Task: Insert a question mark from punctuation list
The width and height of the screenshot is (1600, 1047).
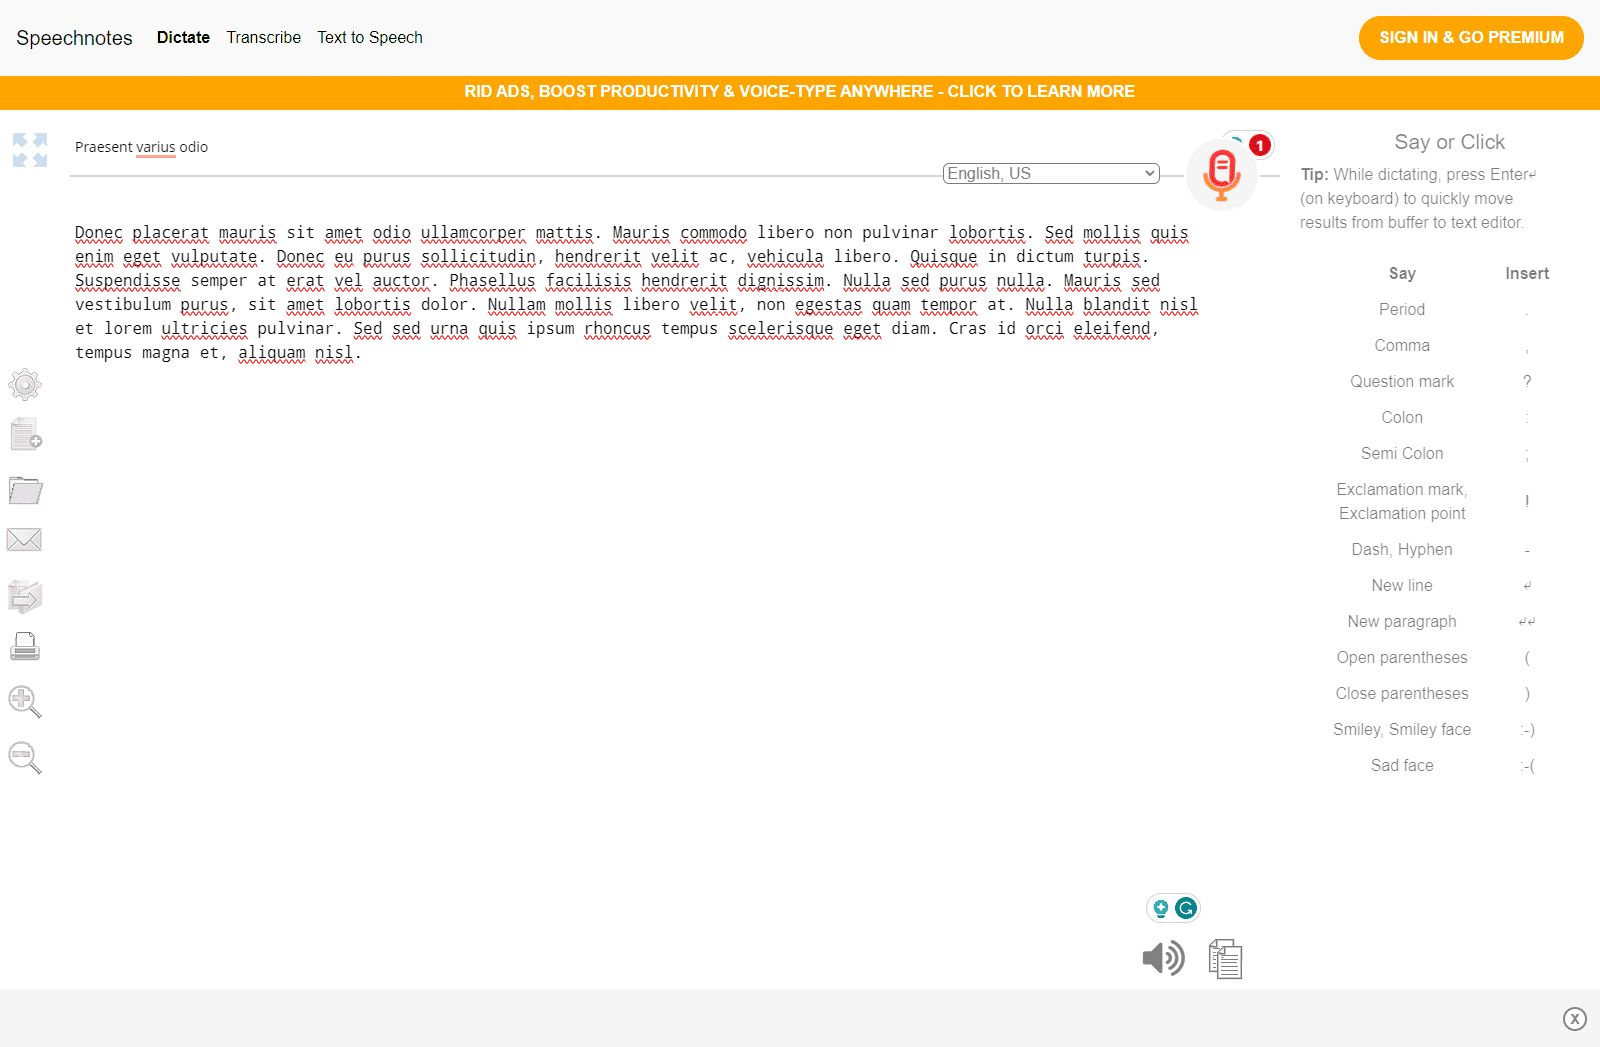Action: (1527, 381)
